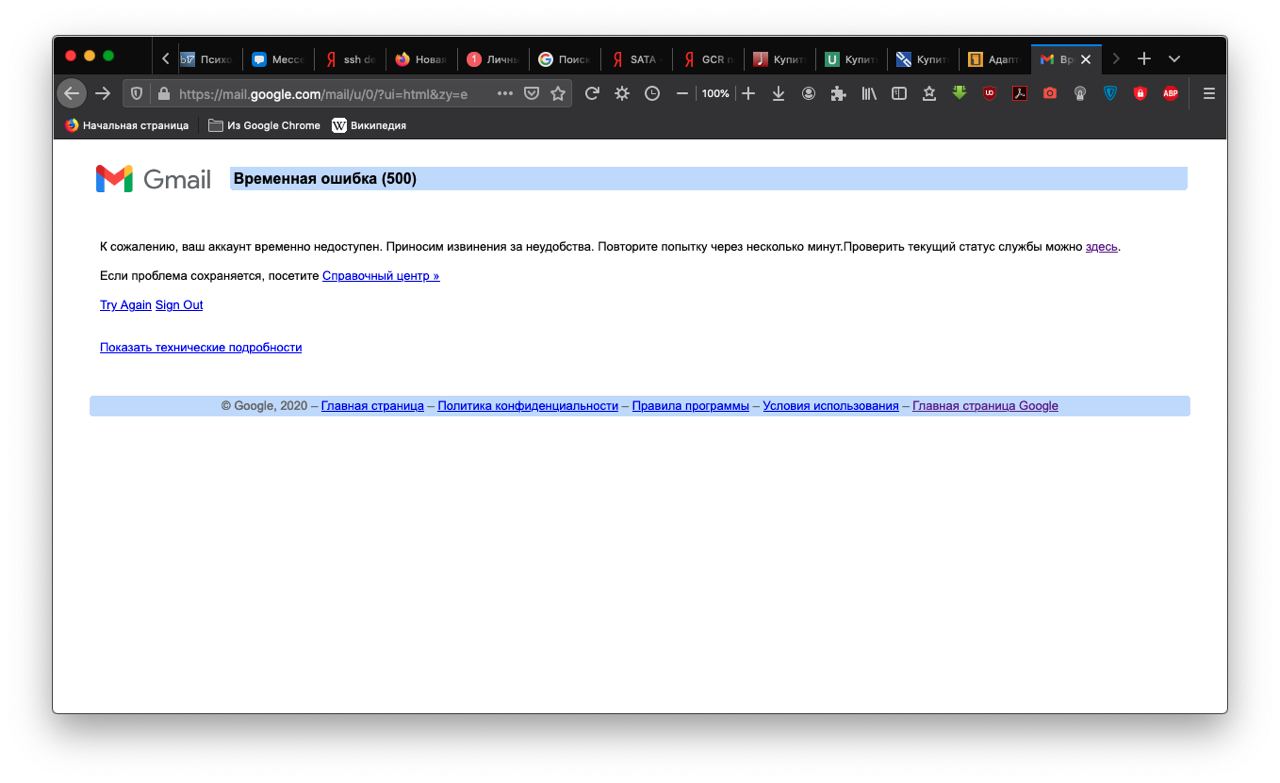This screenshot has height=783, width=1280.
Task: Open the Adblock Plus ABP icon
Action: (1170, 93)
